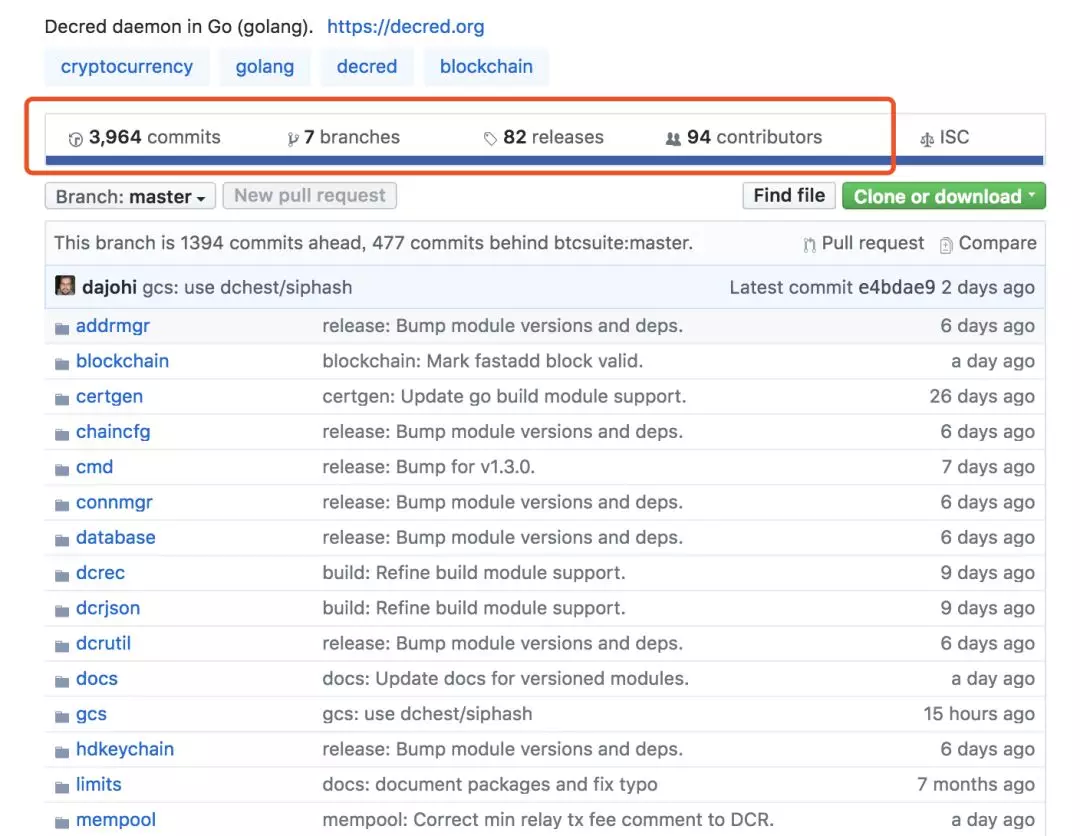Open the dajohi author profile
This screenshot has width=1080, height=836.
click(109, 287)
